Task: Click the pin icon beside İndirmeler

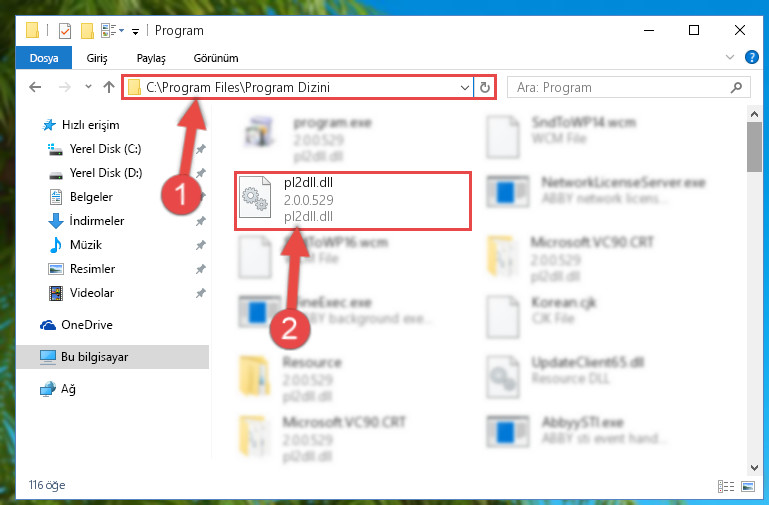Action: (201, 221)
